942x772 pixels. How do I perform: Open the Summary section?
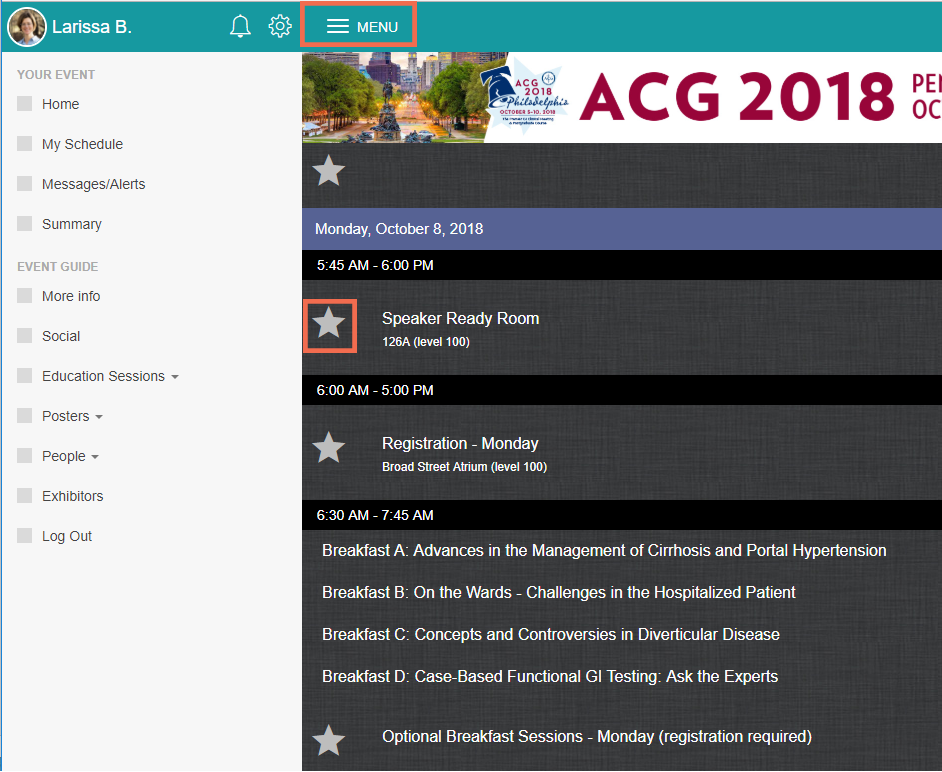coord(70,224)
